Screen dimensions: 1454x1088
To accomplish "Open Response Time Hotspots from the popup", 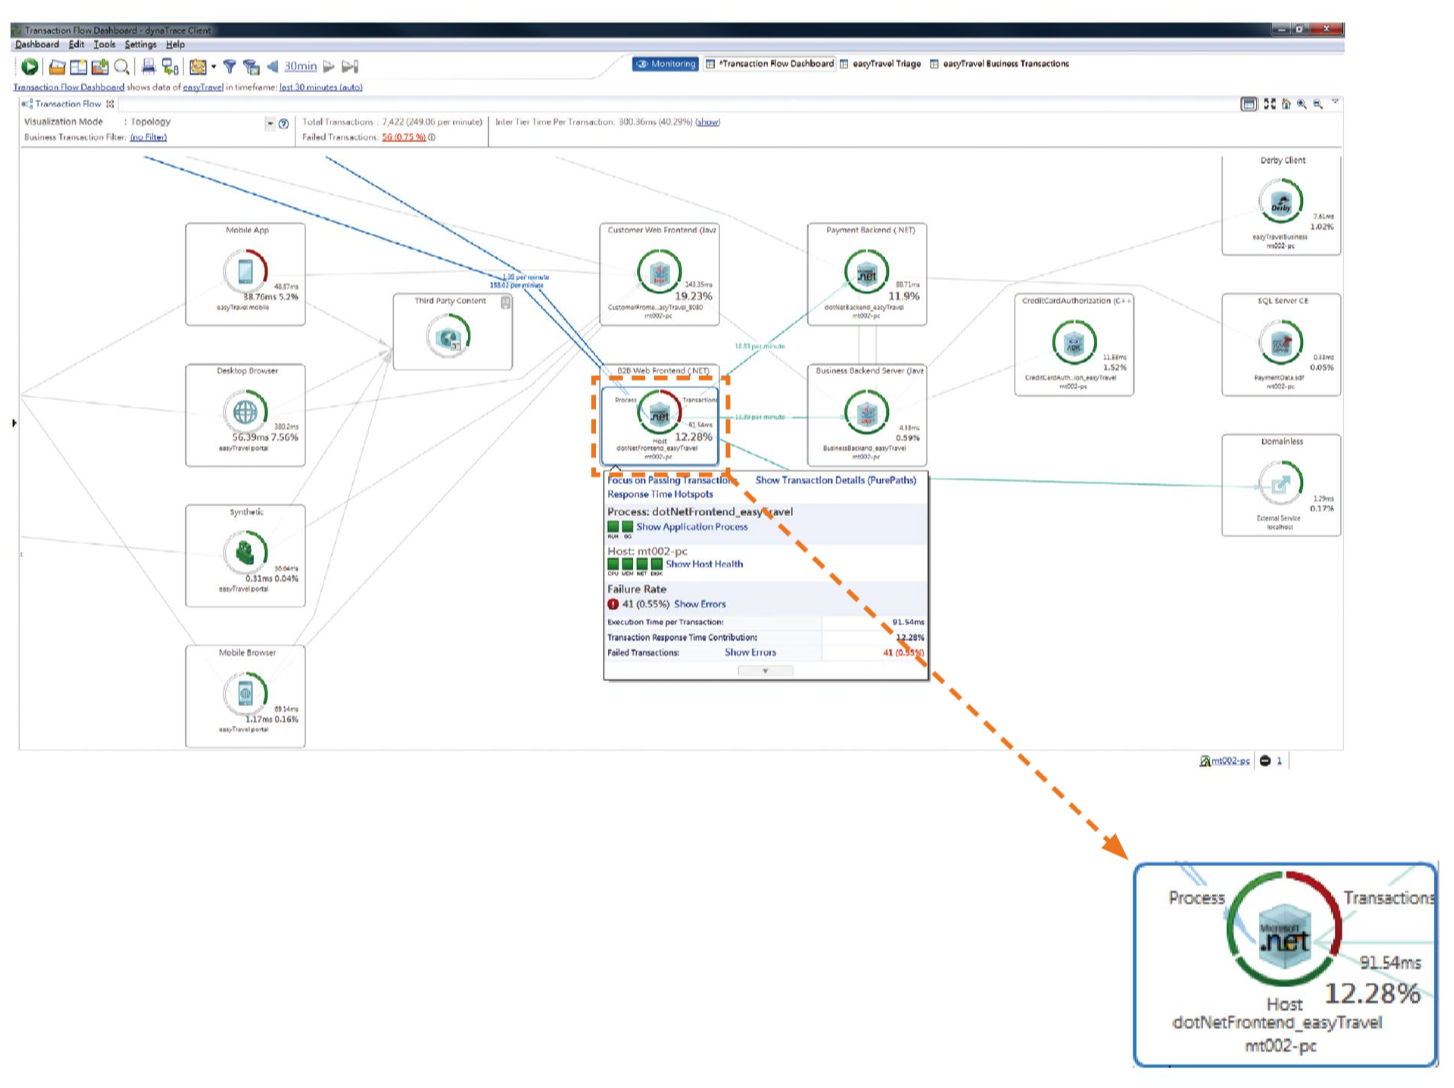I will tap(660, 495).
